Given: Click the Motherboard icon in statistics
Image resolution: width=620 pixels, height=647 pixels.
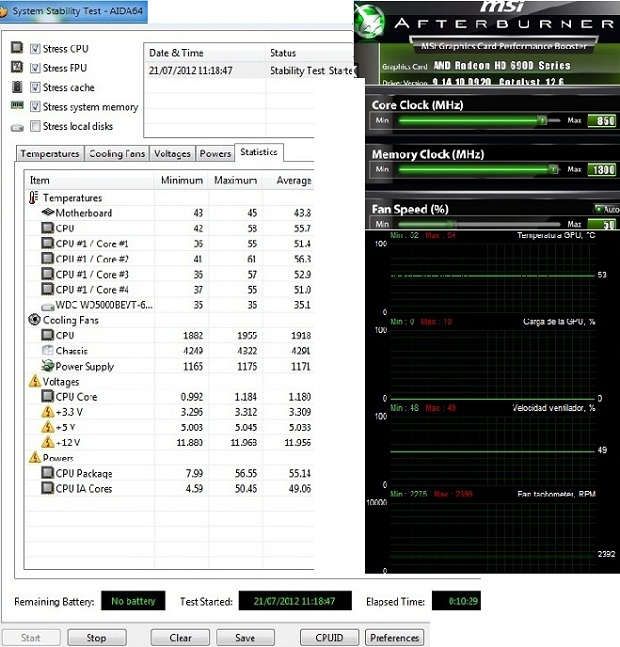Looking at the screenshot, I should [48, 212].
